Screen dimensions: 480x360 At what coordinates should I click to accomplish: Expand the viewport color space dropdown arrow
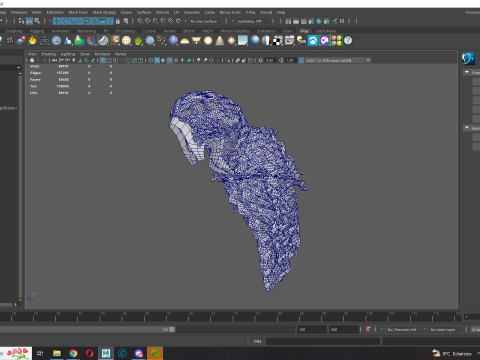coord(368,60)
